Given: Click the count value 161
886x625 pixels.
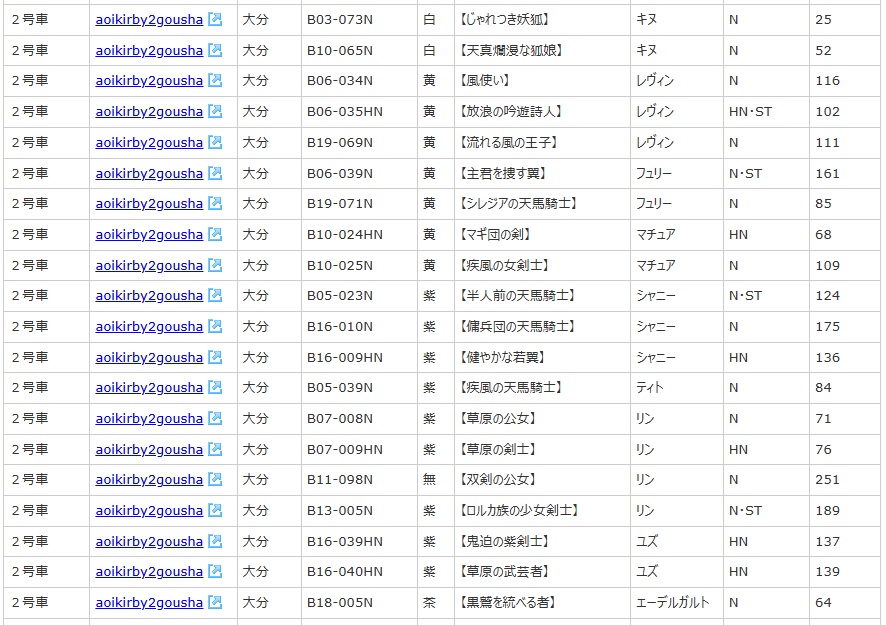Looking at the screenshot, I should [827, 173].
